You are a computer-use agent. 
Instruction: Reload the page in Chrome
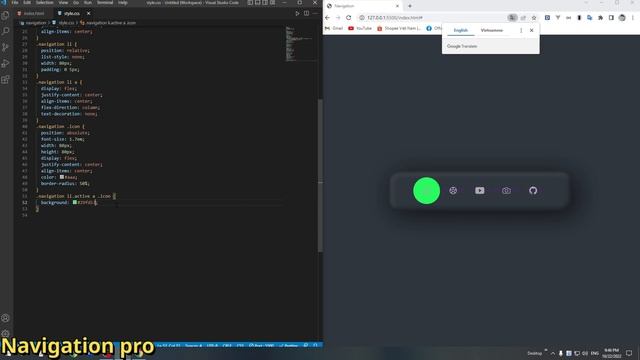[349, 18]
